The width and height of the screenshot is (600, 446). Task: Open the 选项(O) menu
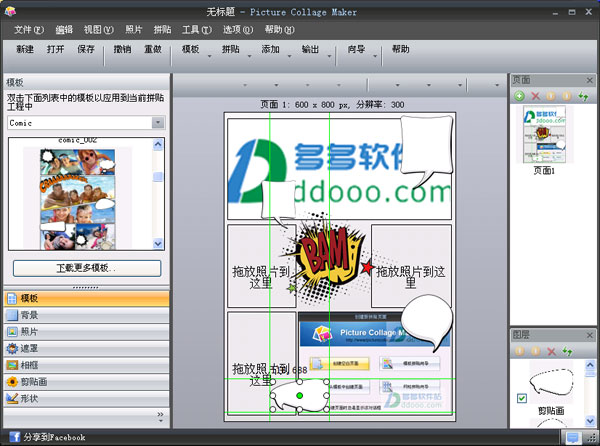pos(238,29)
